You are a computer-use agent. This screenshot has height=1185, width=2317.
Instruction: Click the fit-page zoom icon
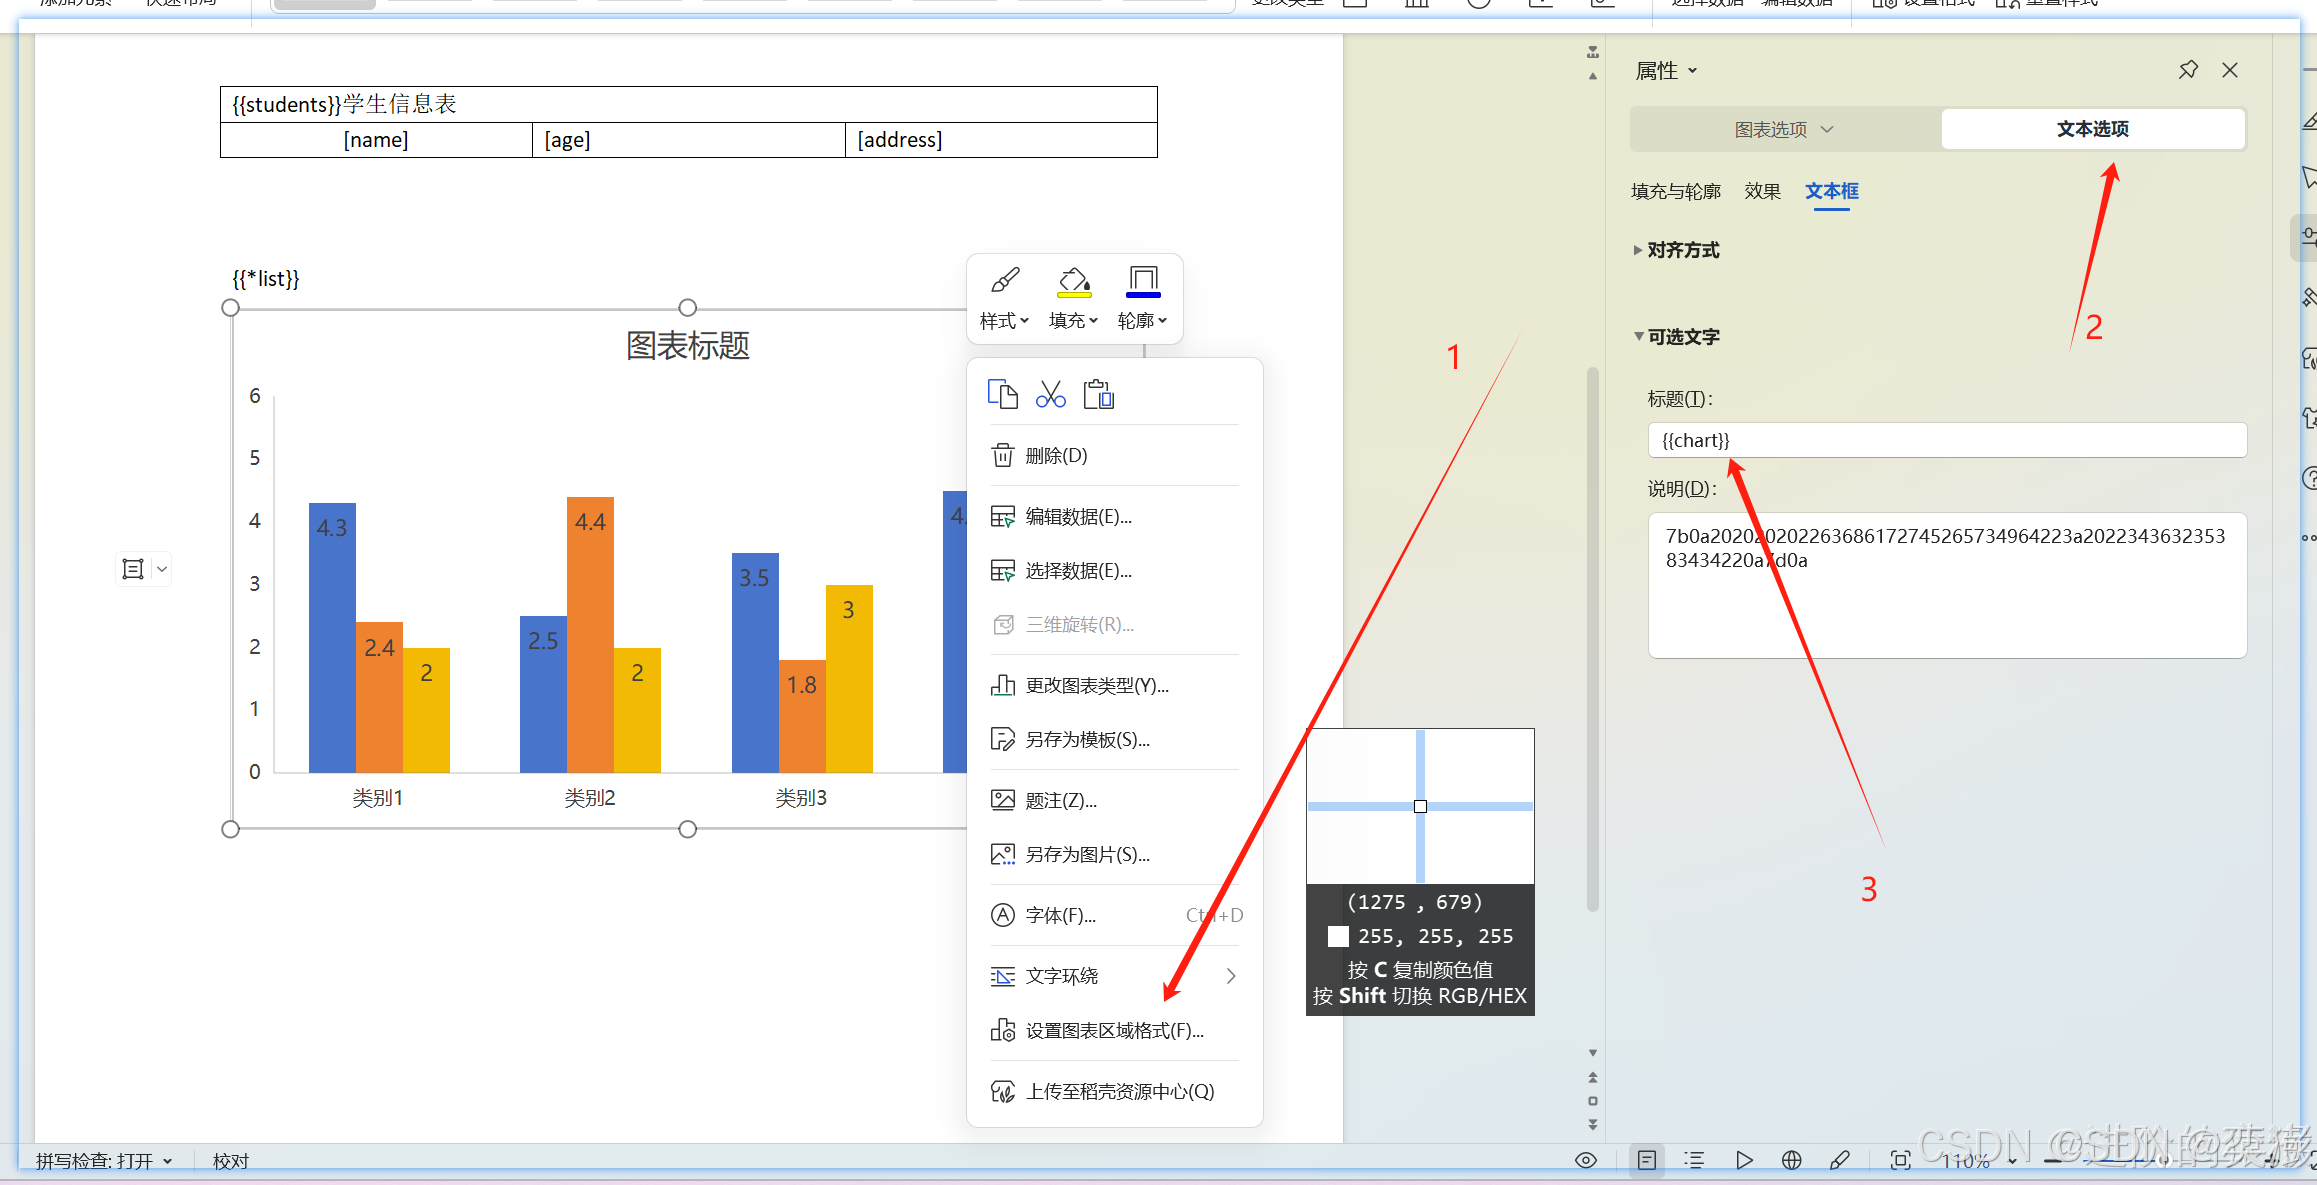[x=1900, y=1160]
